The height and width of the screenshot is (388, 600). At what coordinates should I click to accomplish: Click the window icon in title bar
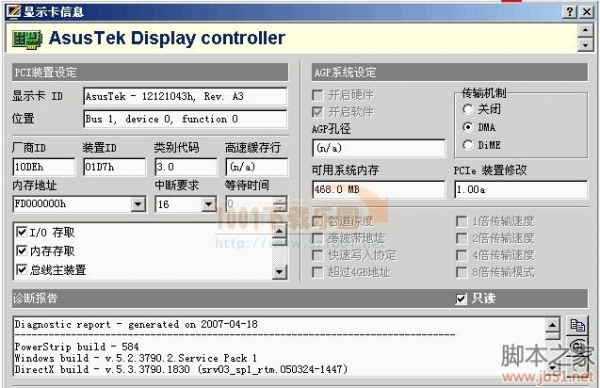14,11
